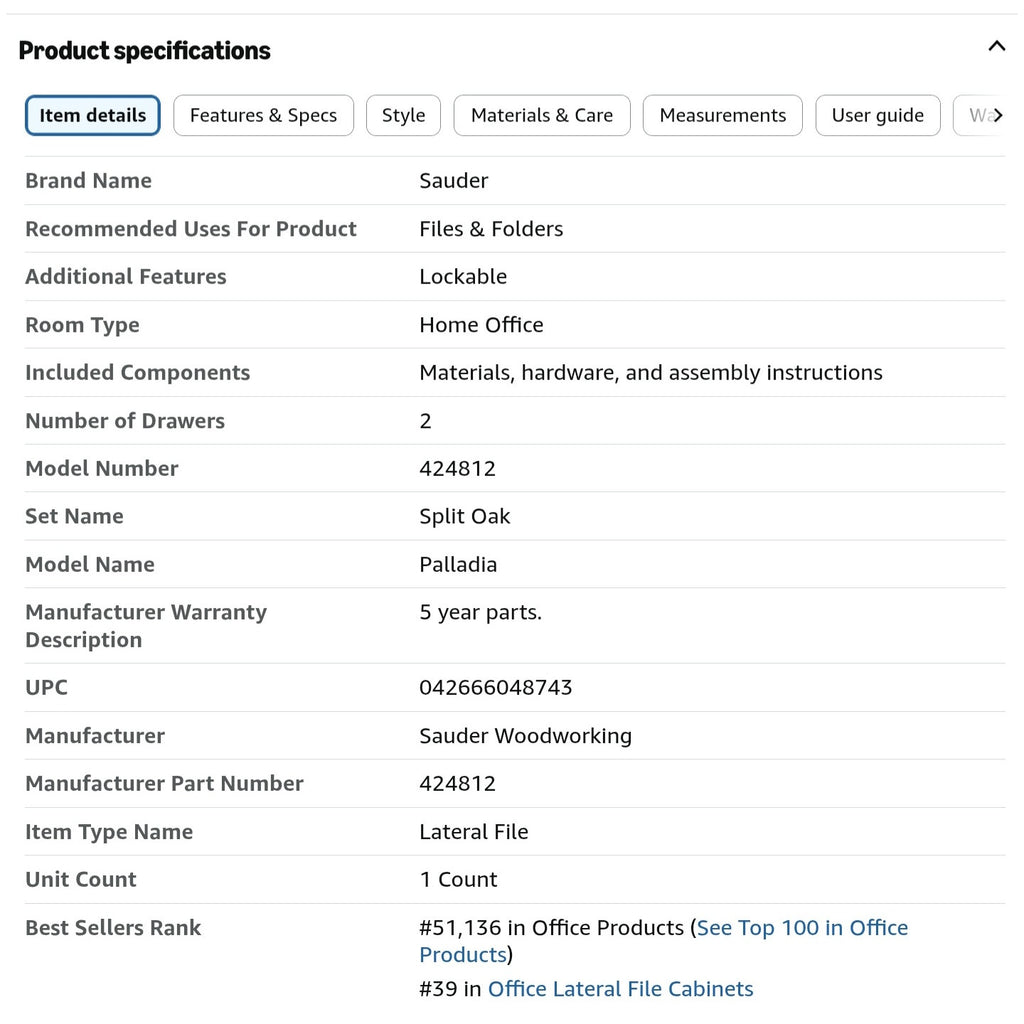Click the Manufacturer value Sauder Woodworking
The image size is (1024, 1024).
point(525,735)
